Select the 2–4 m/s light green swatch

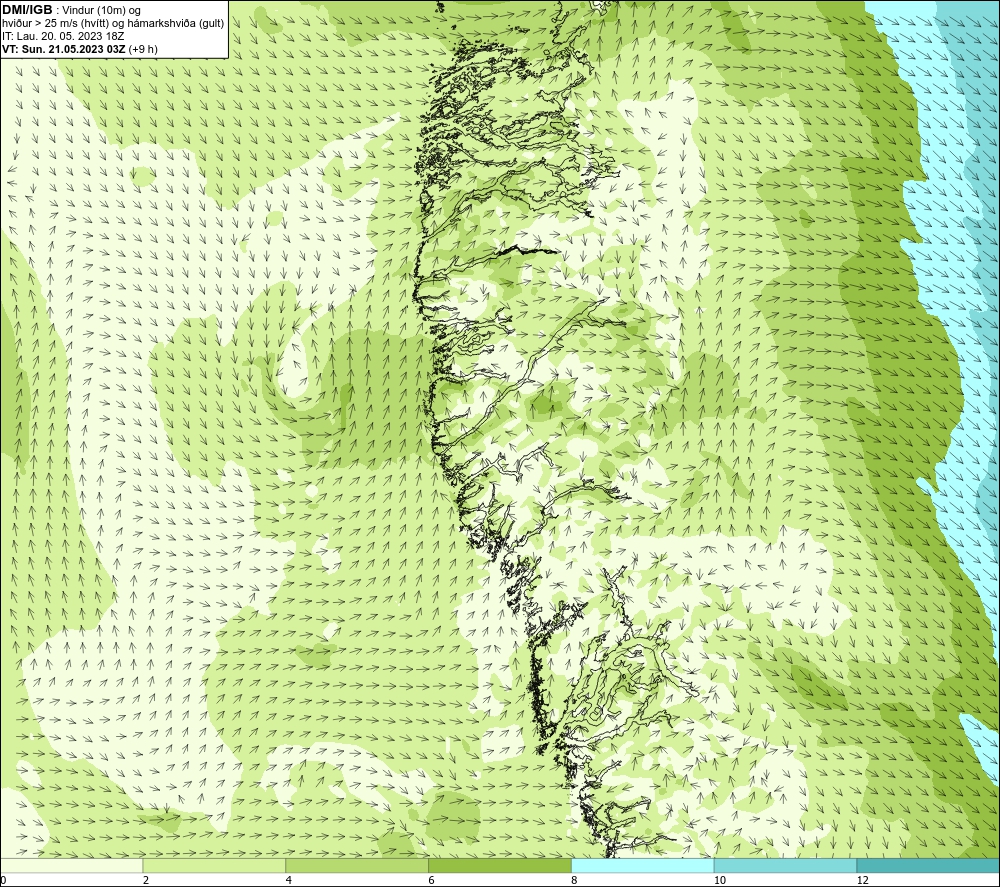click(214, 866)
